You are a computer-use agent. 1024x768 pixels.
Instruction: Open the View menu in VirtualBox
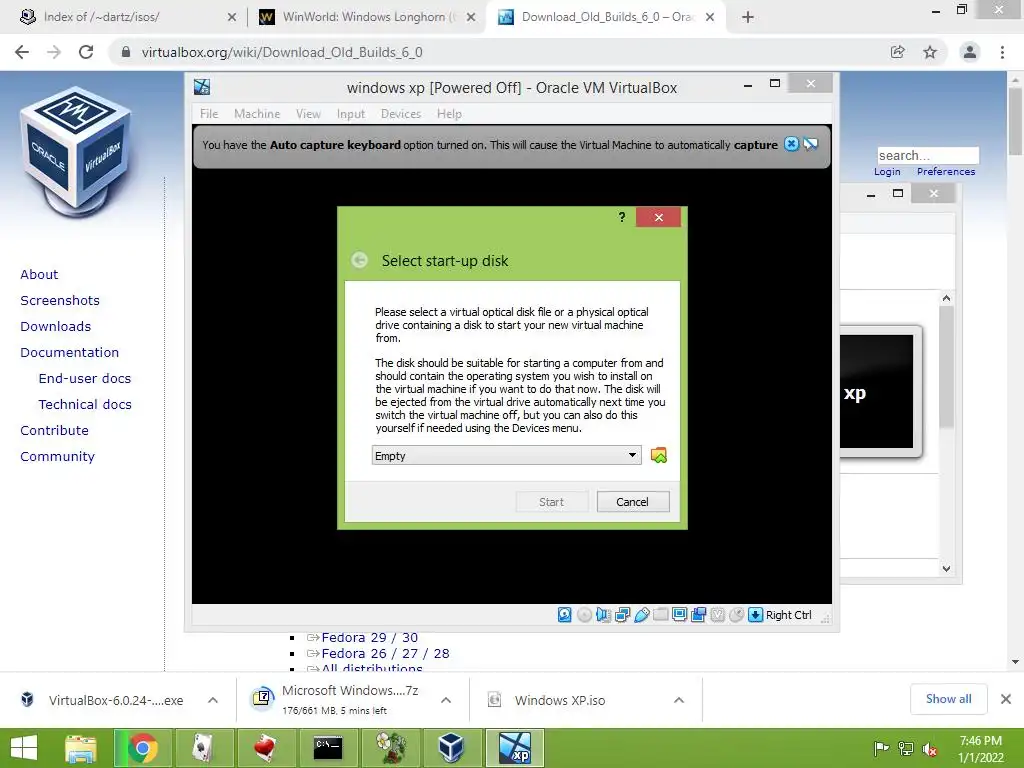(x=308, y=114)
